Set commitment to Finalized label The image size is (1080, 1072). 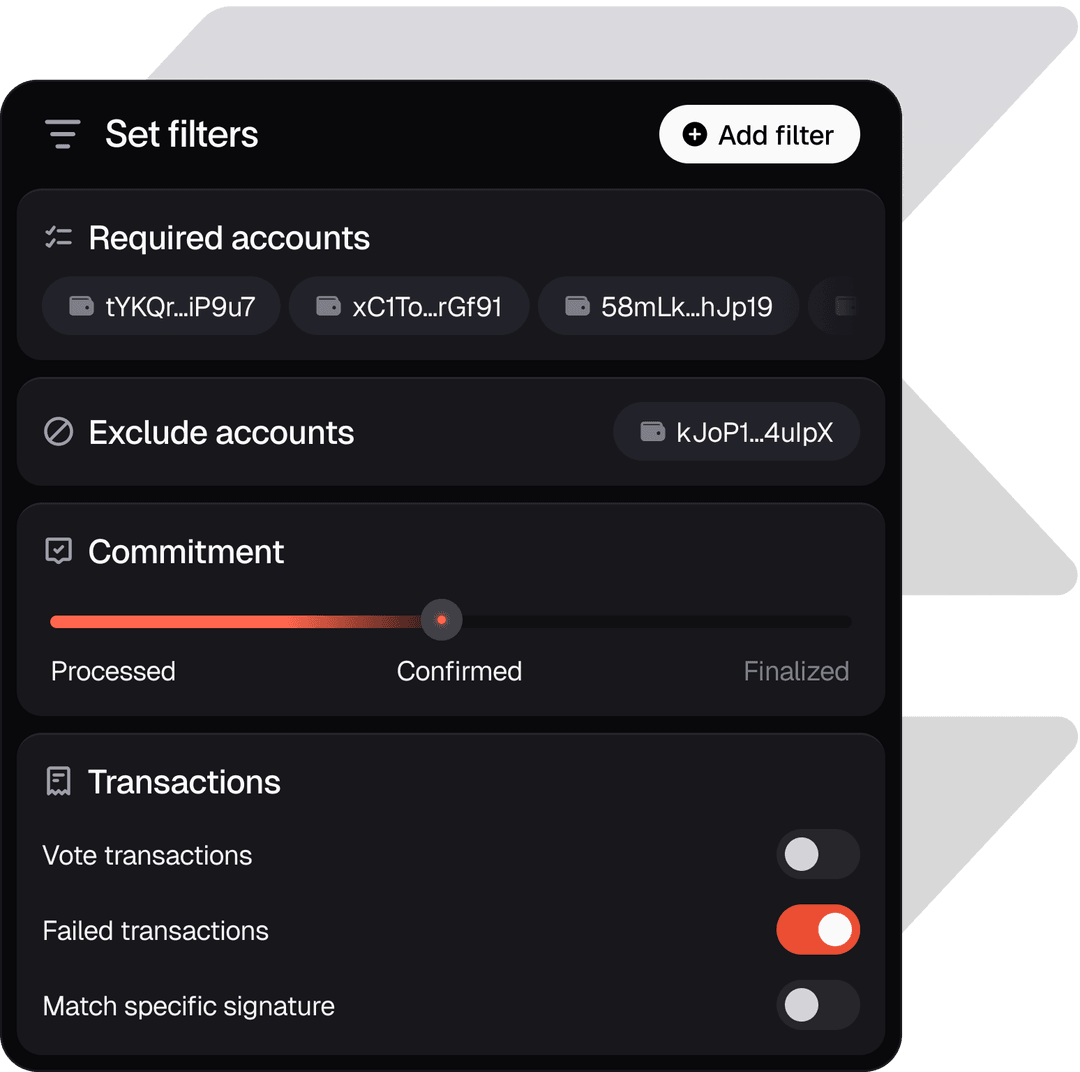pyautogui.click(x=796, y=671)
